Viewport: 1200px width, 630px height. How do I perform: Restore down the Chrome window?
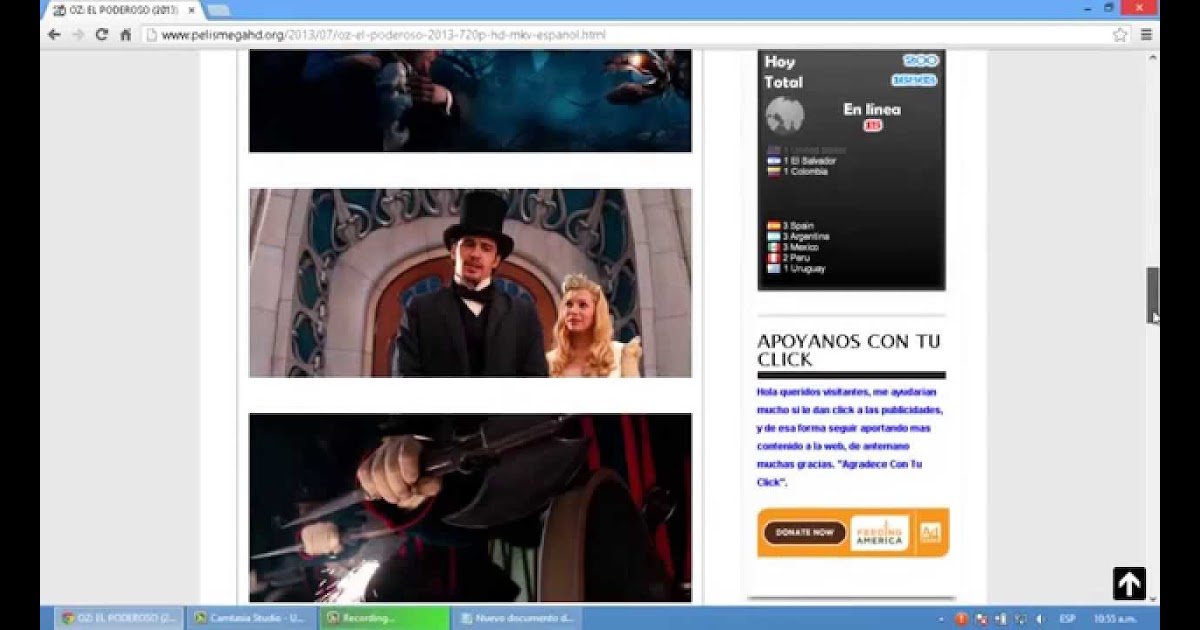click(x=1109, y=7)
